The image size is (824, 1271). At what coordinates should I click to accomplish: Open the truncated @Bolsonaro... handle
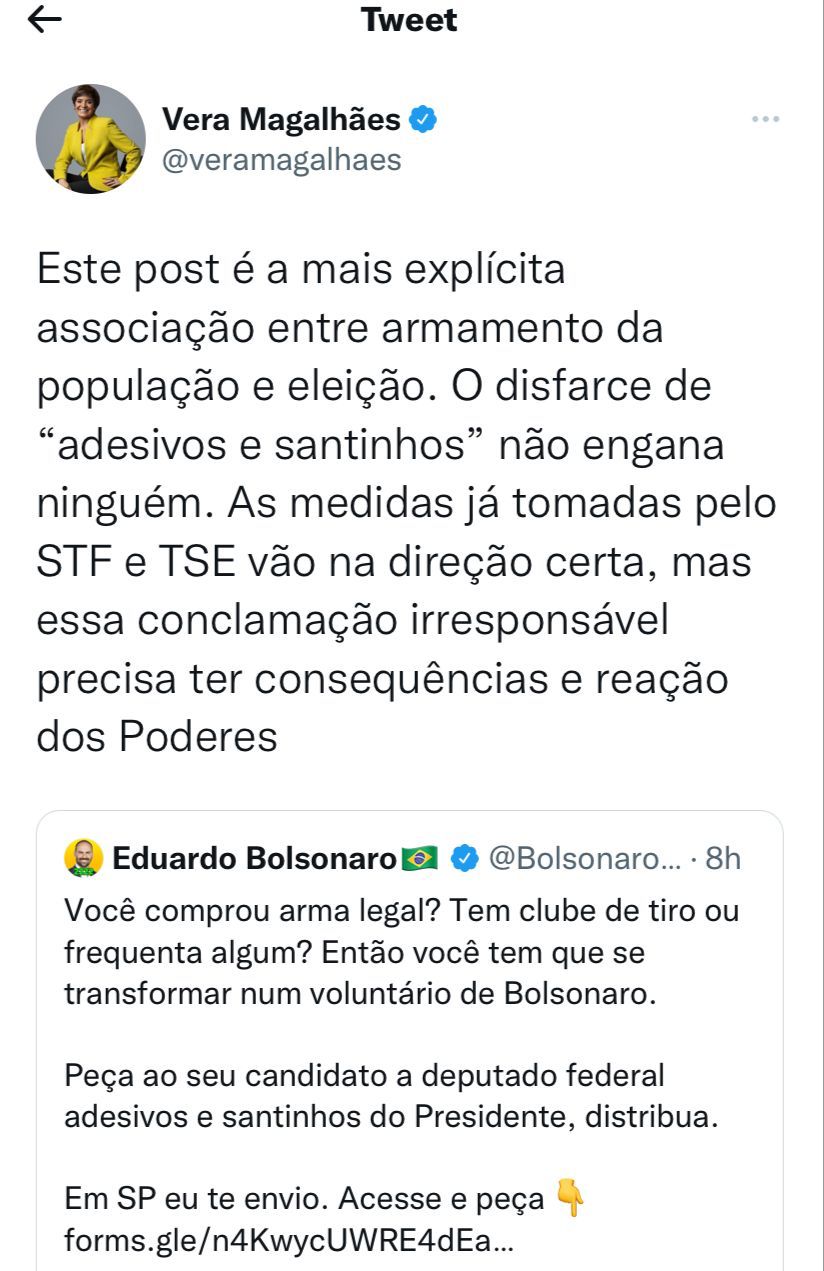[x=584, y=858]
